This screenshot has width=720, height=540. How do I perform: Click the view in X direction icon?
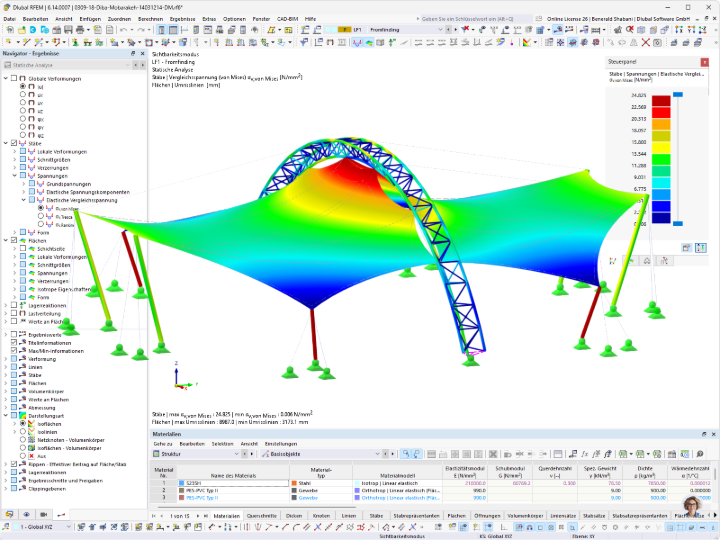[x=679, y=30]
